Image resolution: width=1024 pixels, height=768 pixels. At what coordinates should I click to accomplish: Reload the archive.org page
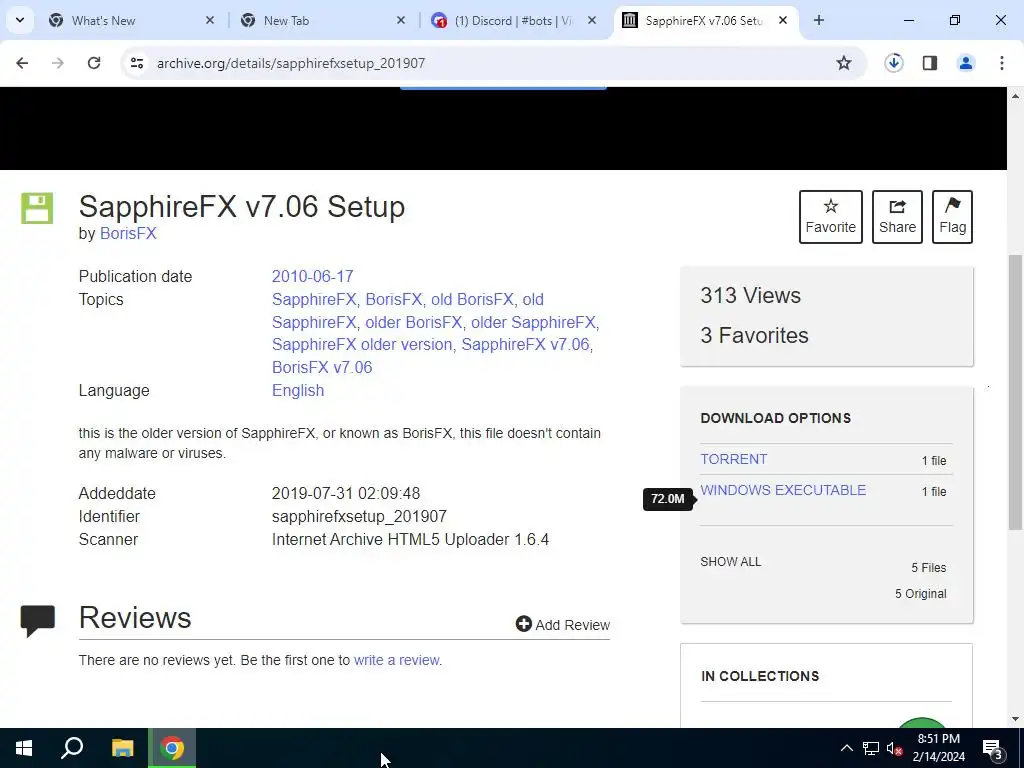tap(94, 63)
